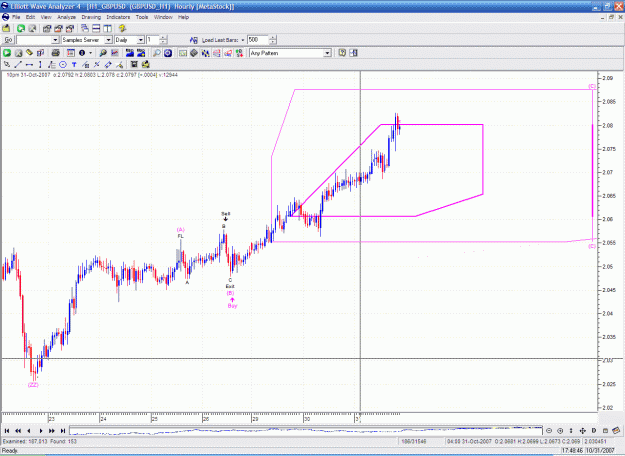Viewport: 625px width, 456px height.
Task: Click the tile windows vertically icon
Action: (x=108, y=28)
